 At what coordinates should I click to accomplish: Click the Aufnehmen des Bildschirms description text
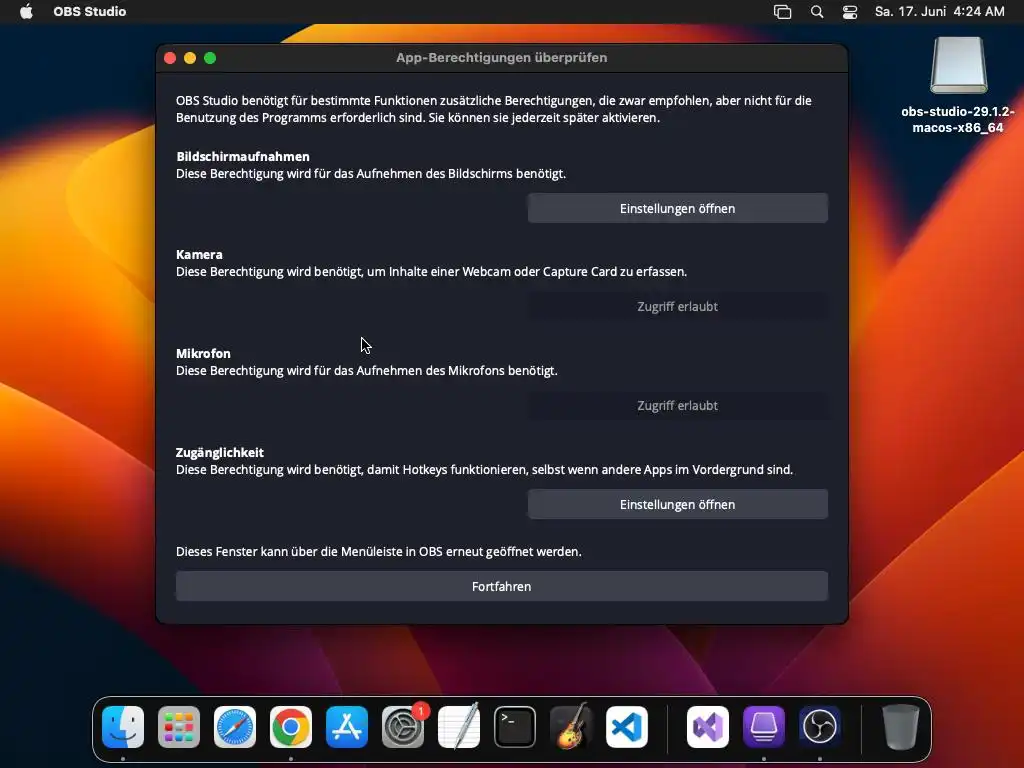[371, 174]
